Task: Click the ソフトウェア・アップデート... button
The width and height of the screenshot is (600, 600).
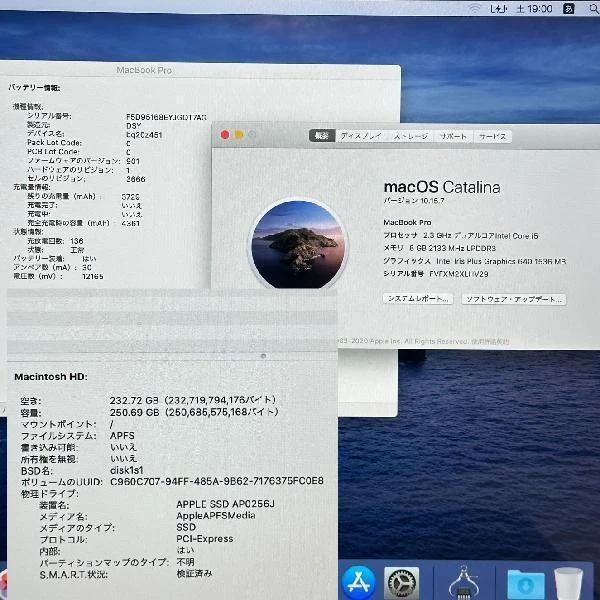Action: tap(514, 299)
